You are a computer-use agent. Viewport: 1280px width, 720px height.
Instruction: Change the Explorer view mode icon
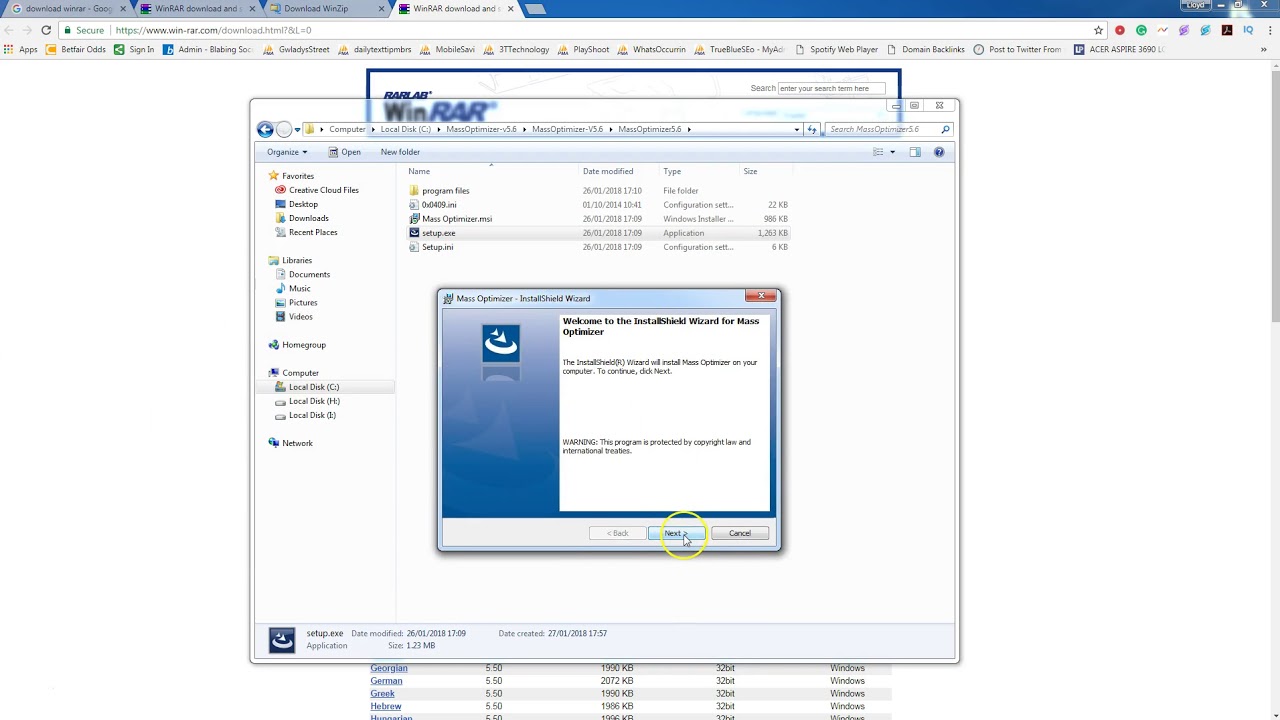click(x=878, y=152)
